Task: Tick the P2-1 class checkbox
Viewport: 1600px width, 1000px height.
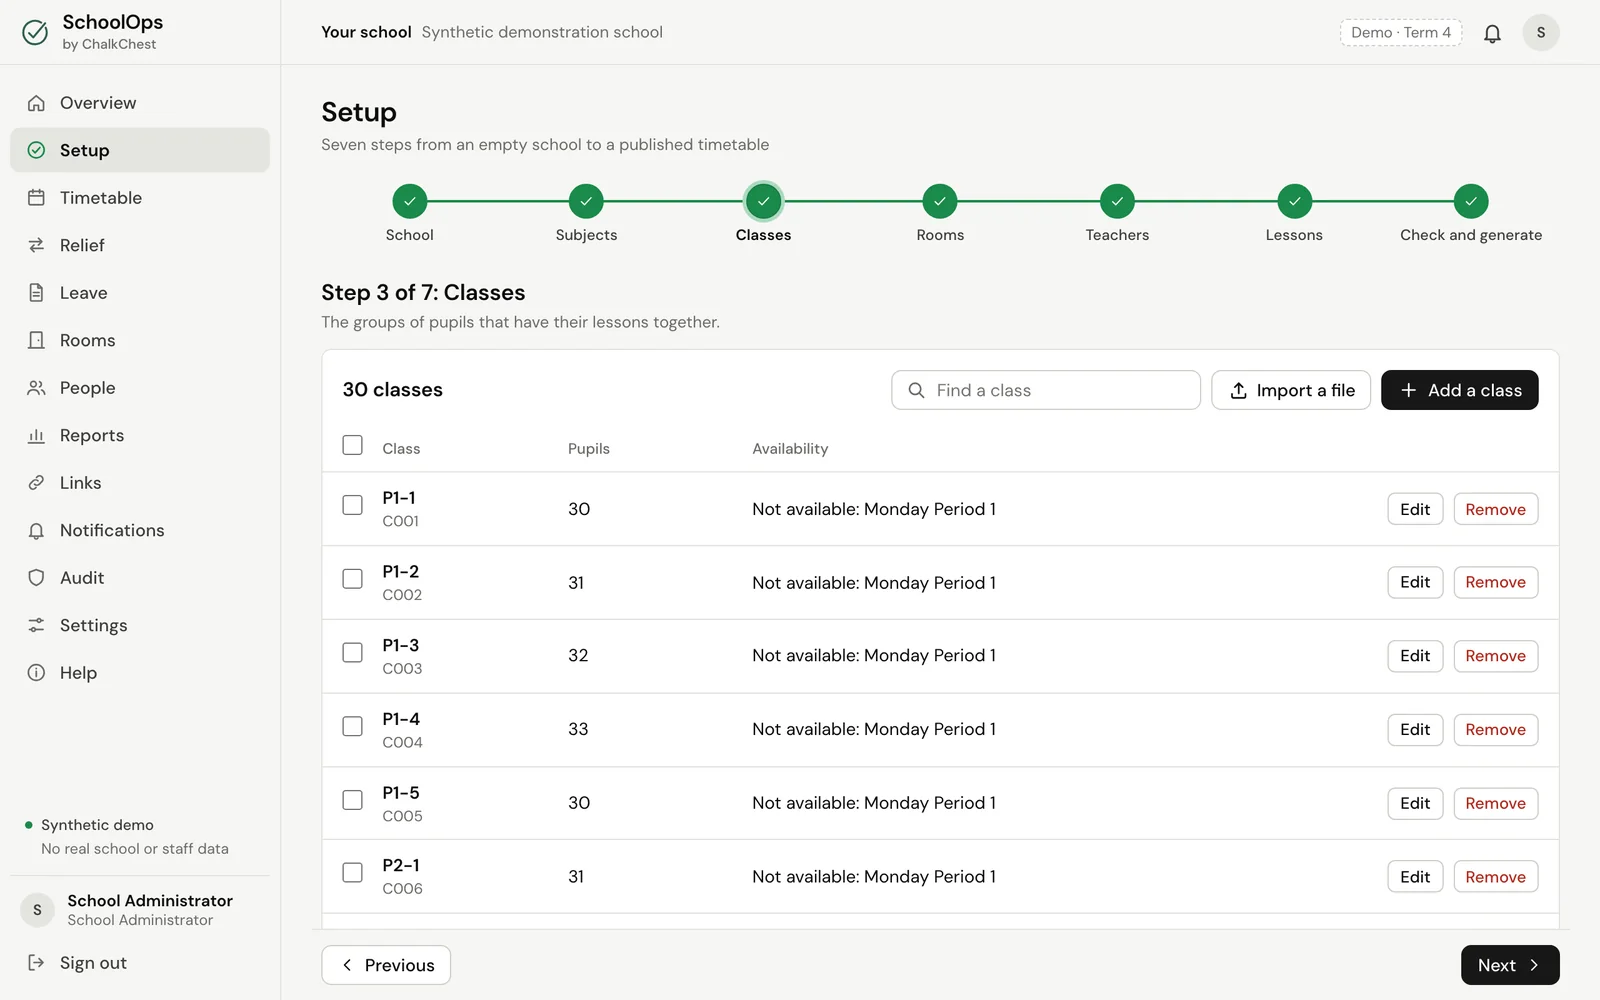Action: pos(352,873)
